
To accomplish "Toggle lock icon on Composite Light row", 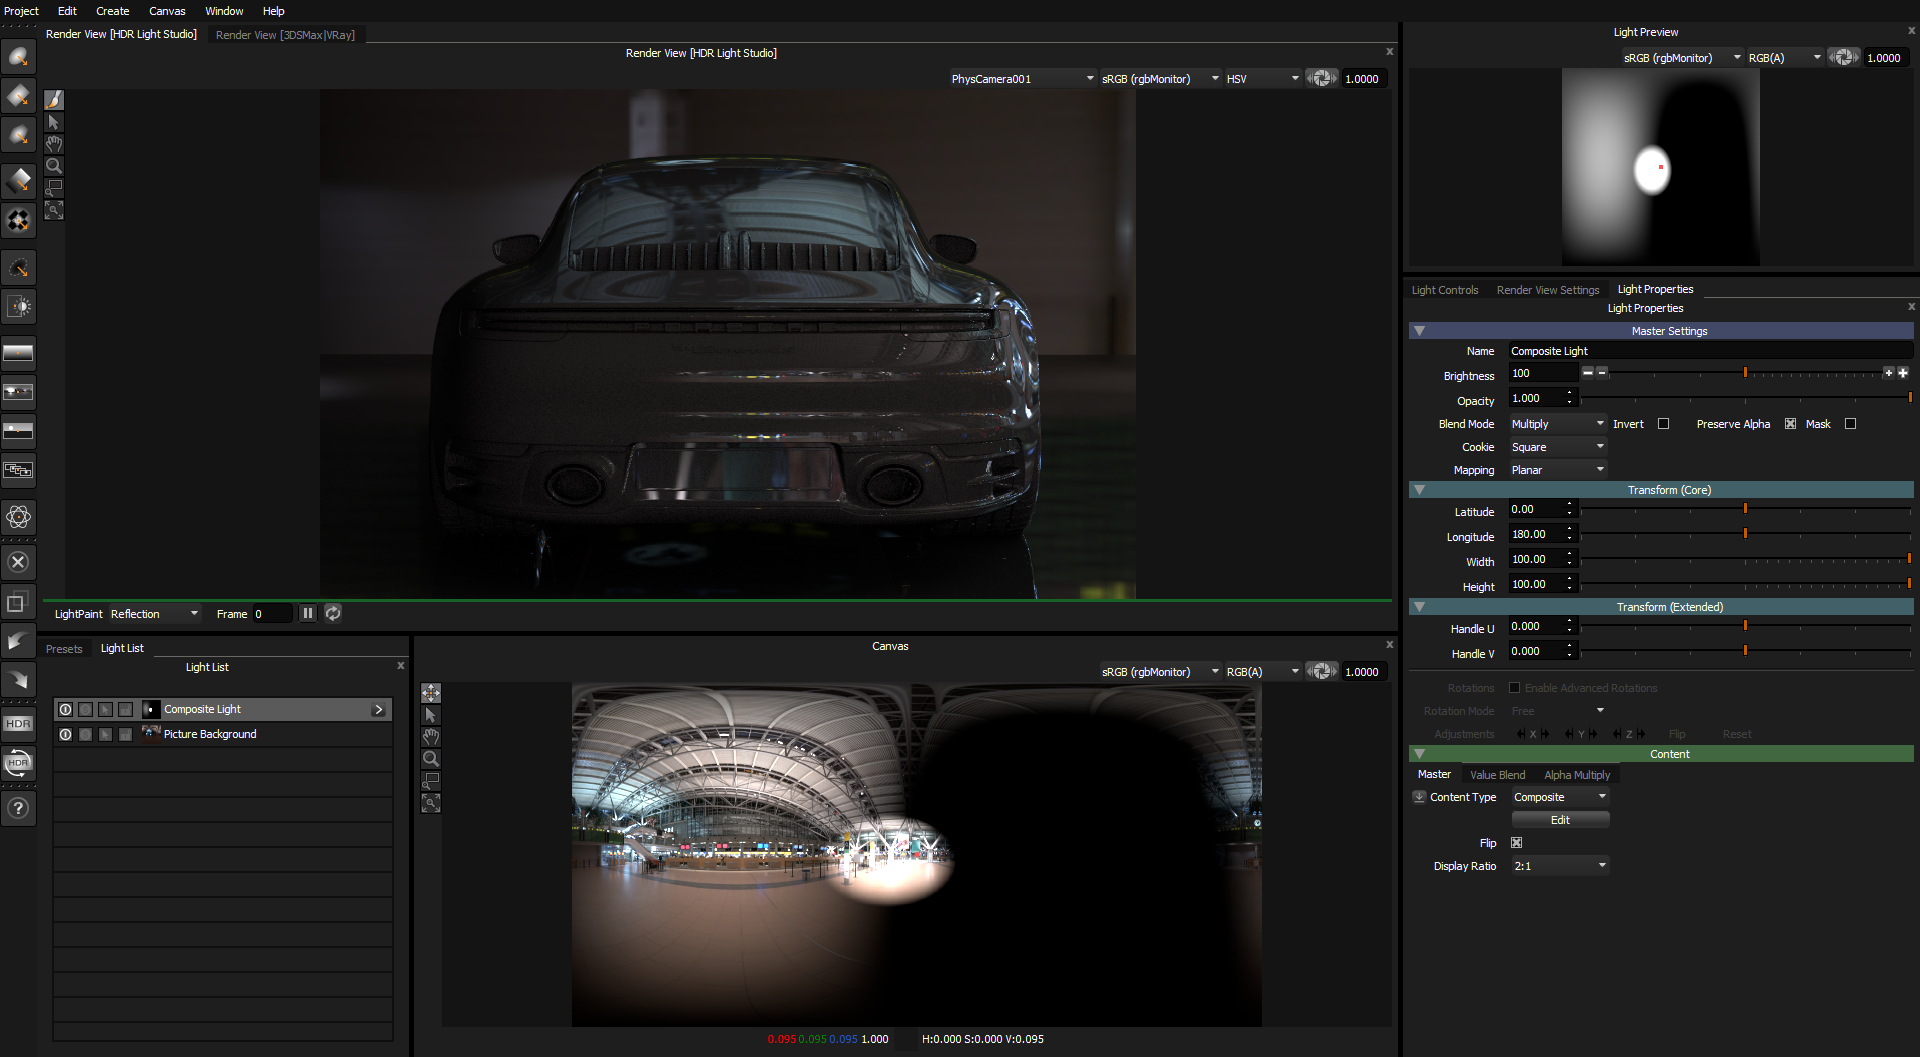I will [x=125, y=709].
